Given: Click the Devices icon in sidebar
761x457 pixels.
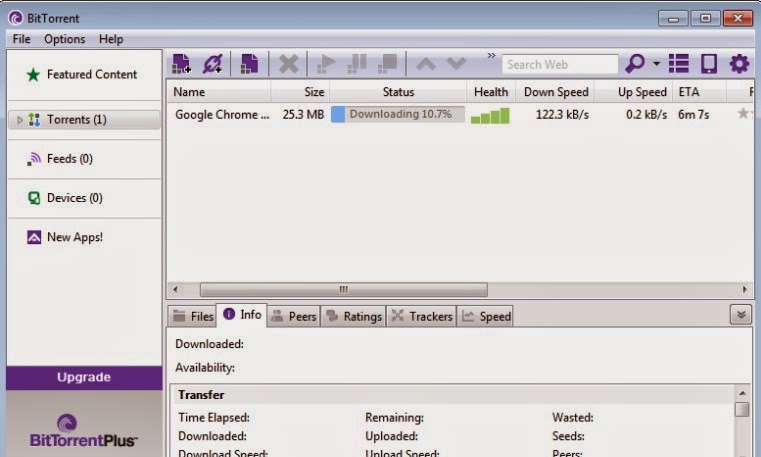Looking at the screenshot, I should [34, 198].
